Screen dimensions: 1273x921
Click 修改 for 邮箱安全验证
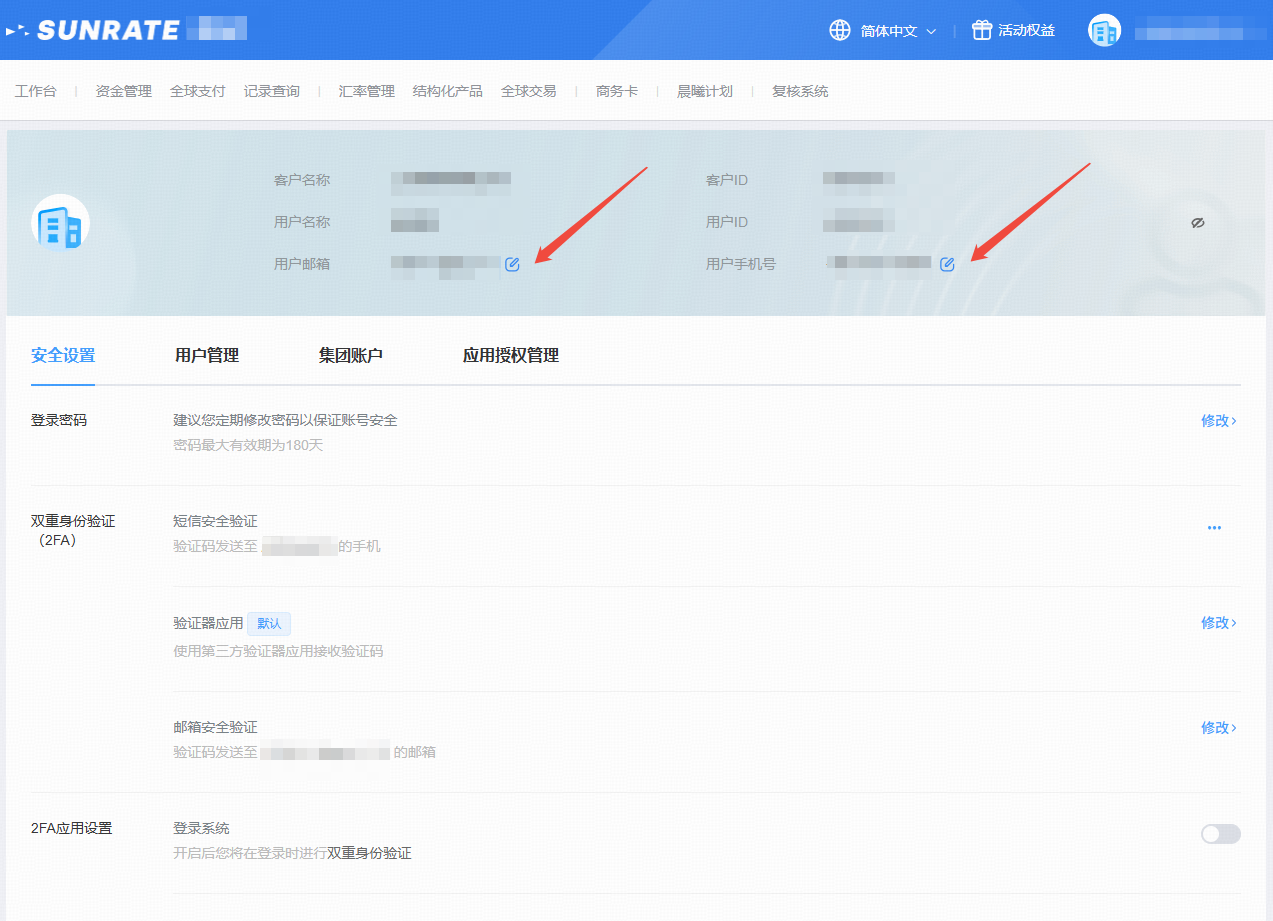click(1218, 728)
